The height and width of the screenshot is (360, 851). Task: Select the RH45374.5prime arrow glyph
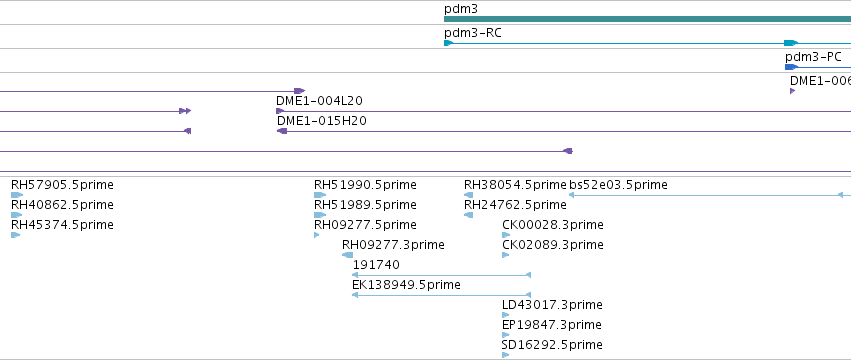(x=15, y=235)
